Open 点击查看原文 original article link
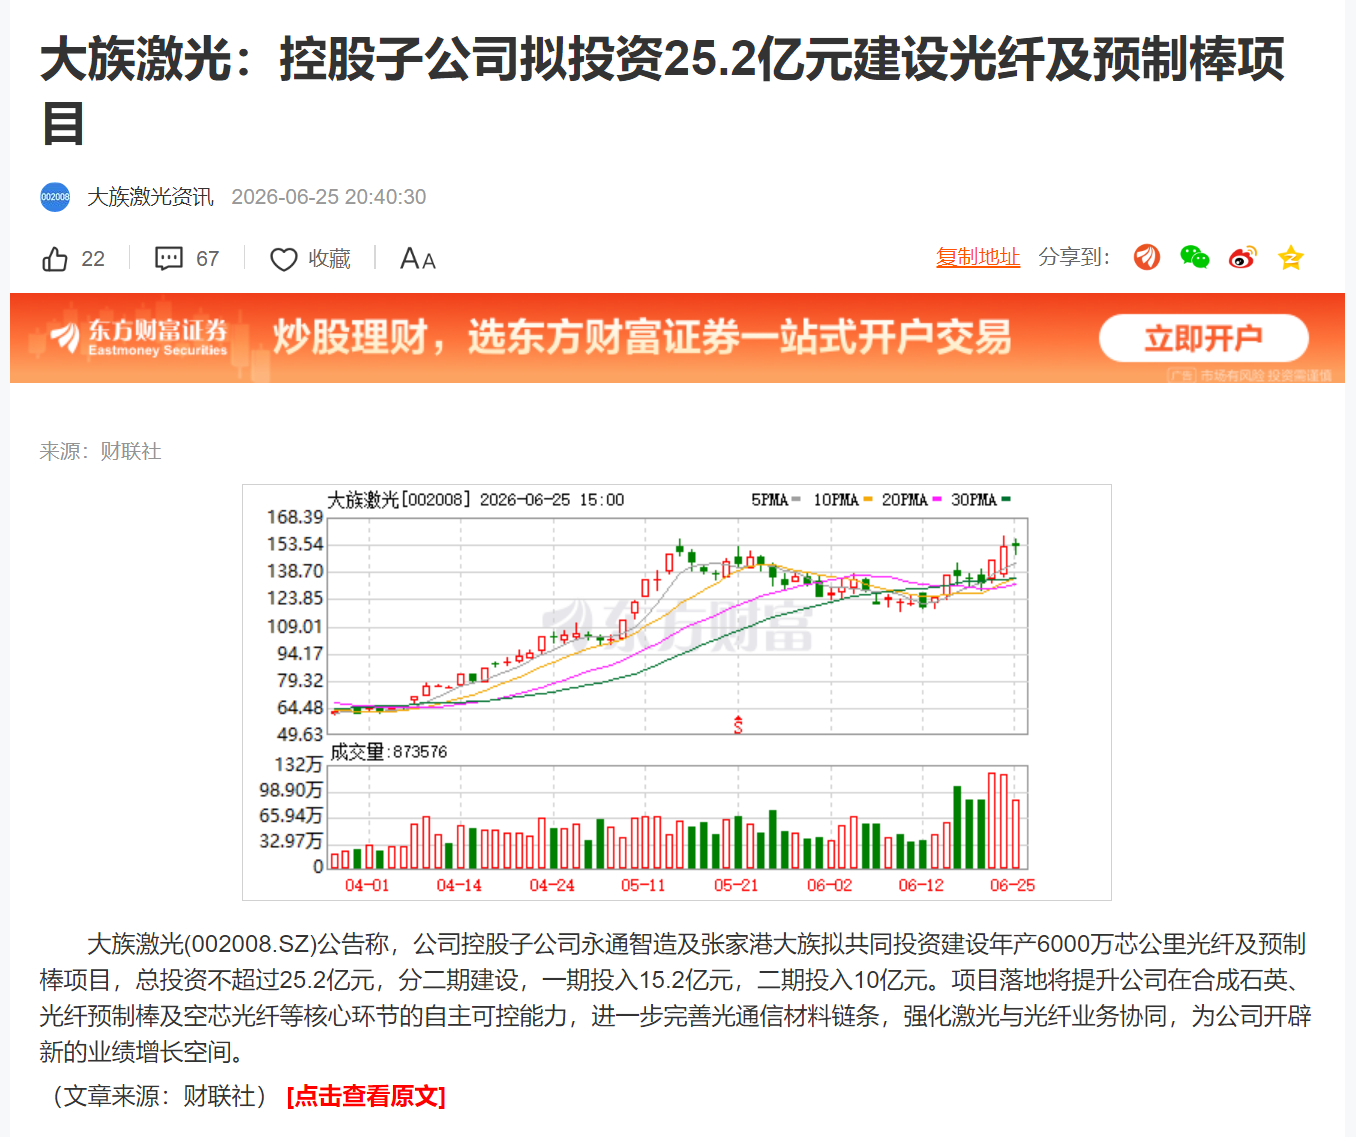1356x1137 pixels. [x=366, y=1096]
